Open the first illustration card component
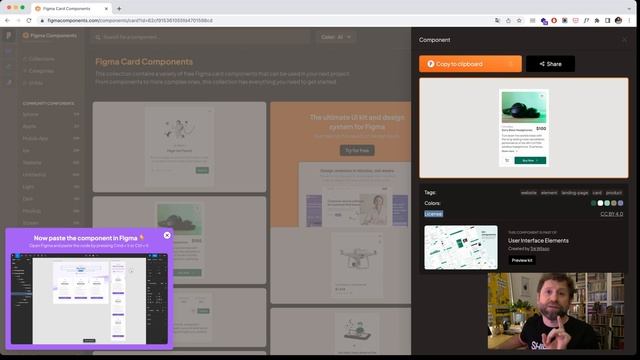 [179, 147]
